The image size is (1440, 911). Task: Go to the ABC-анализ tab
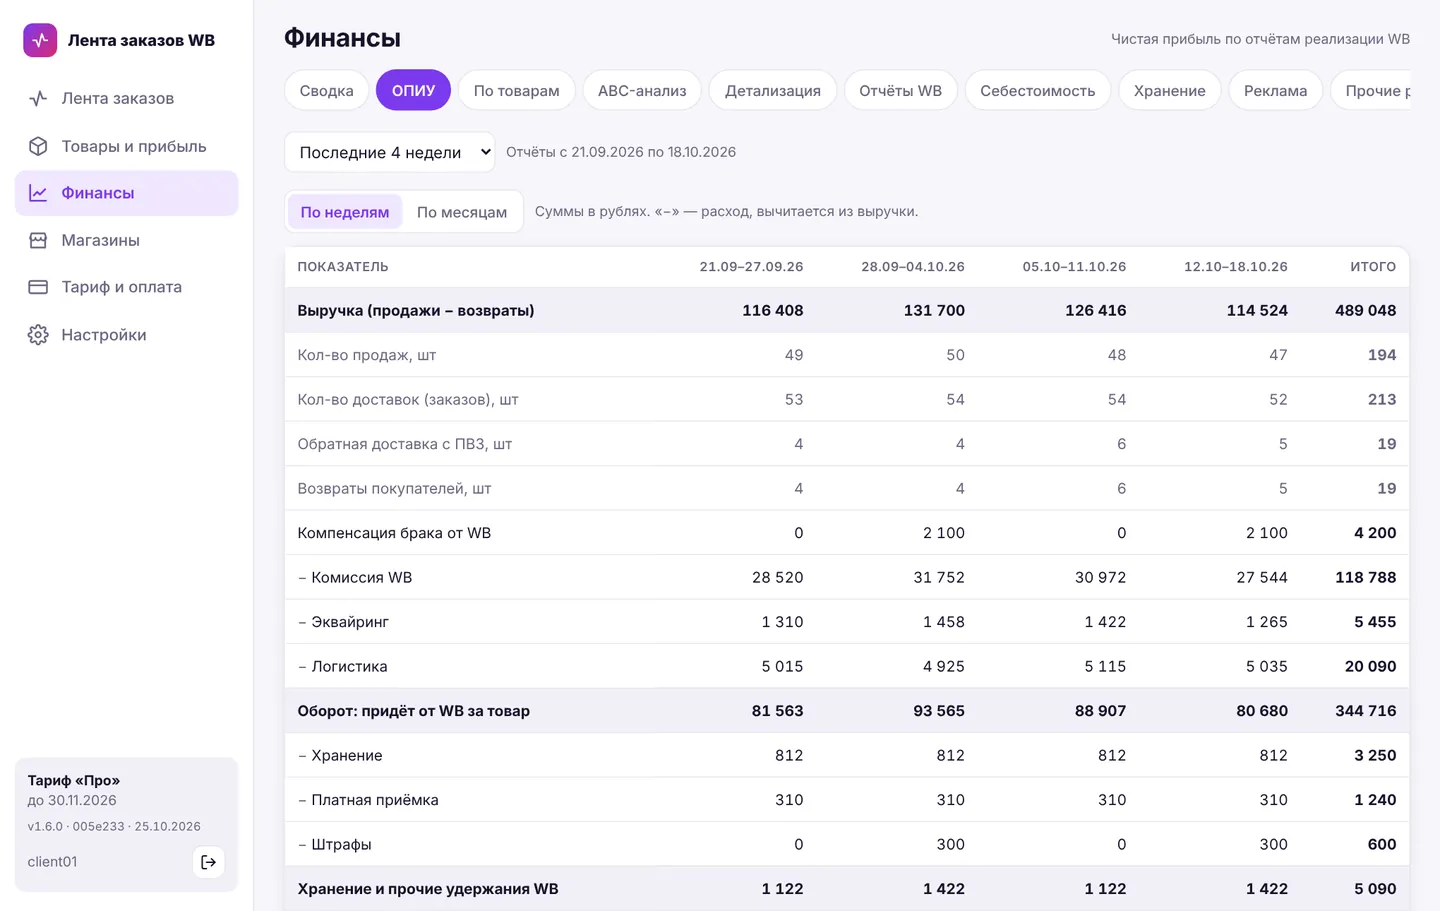coord(642,90)
